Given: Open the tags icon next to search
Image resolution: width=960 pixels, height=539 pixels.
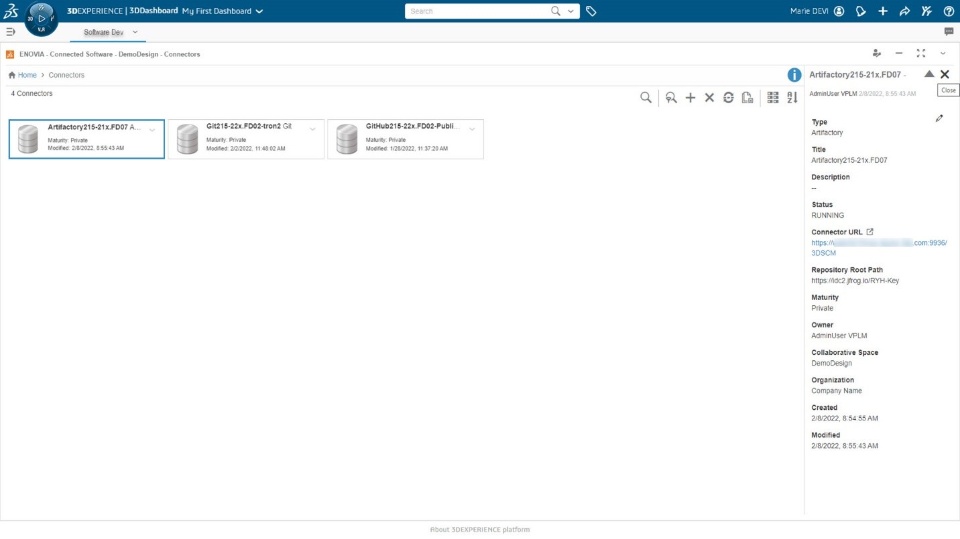Looking at the screenshot, I should (x=591, y=11).
